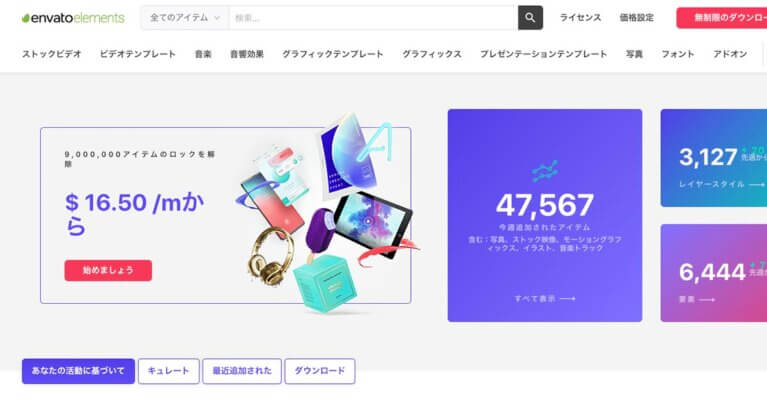Click inside the search input field

(373, 18)
